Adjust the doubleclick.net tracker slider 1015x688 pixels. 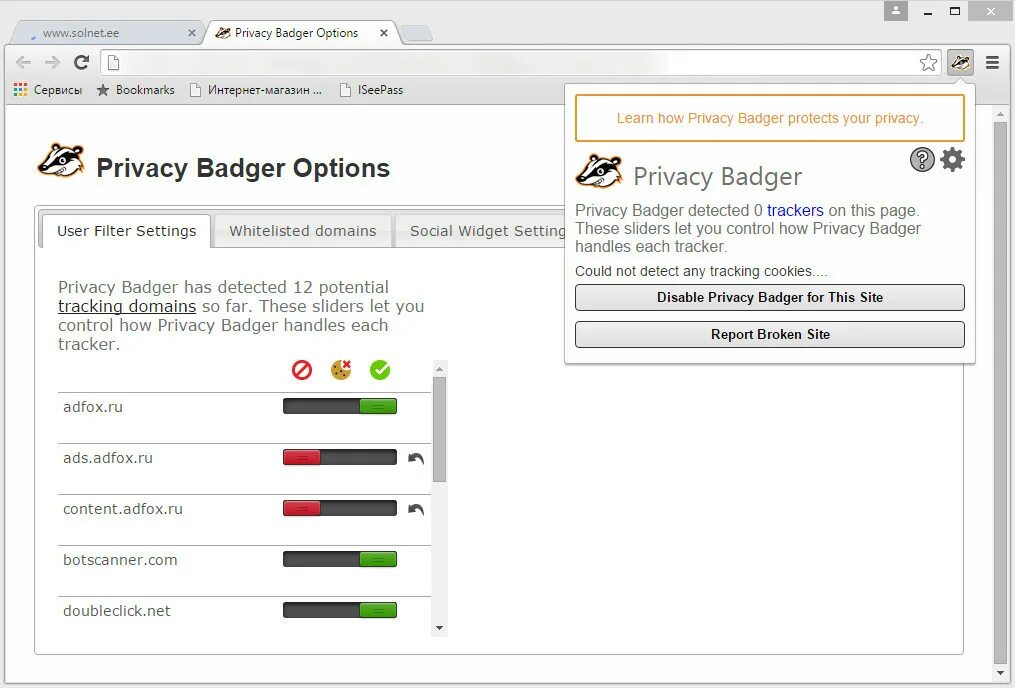[x=340, y=610]
